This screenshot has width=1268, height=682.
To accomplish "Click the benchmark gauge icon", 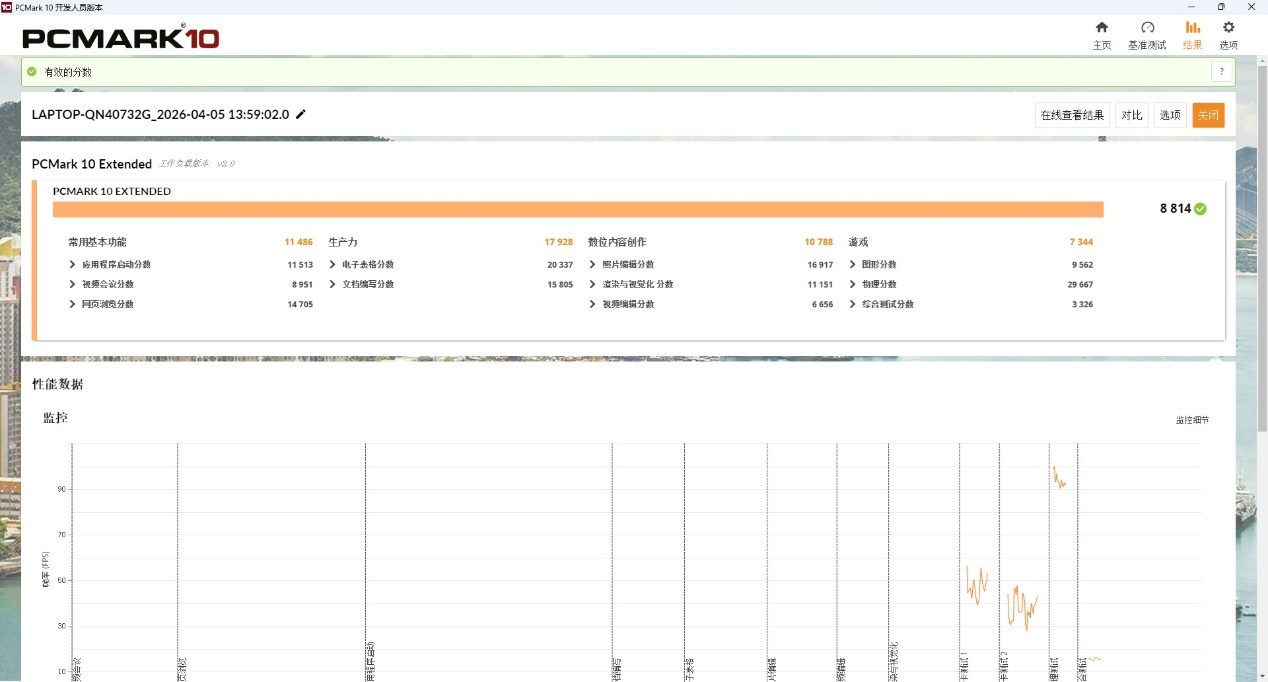I will click(1147, 27).
